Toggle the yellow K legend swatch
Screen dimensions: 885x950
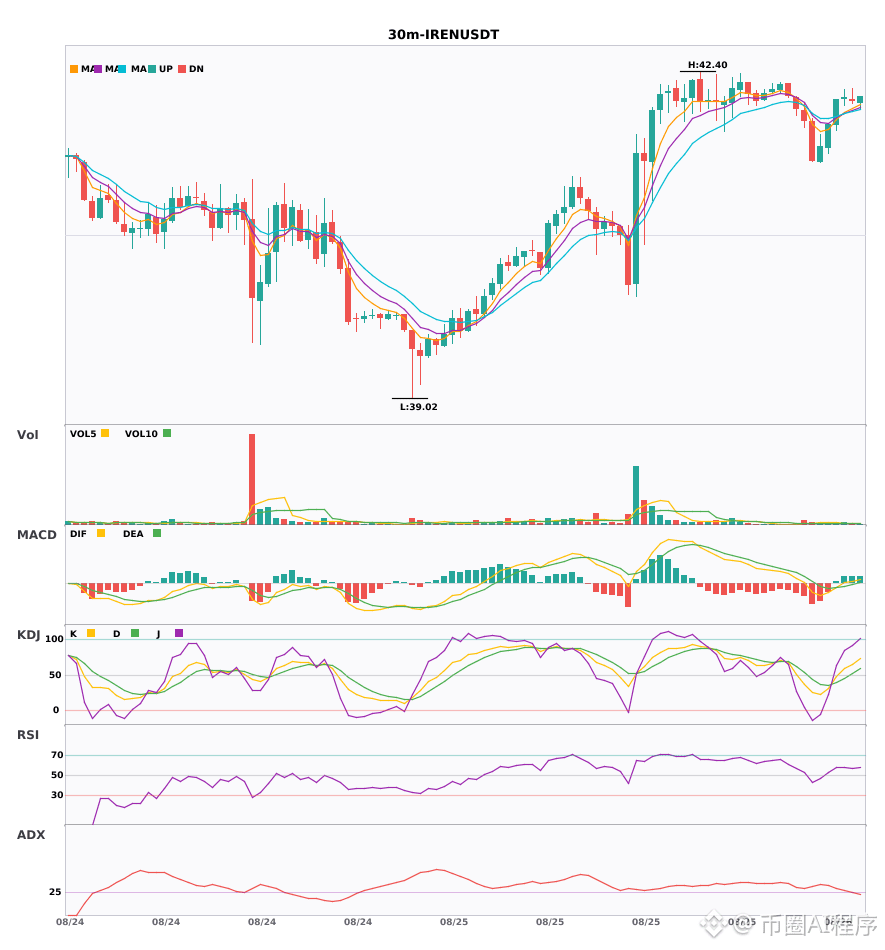tap(91, 633)
